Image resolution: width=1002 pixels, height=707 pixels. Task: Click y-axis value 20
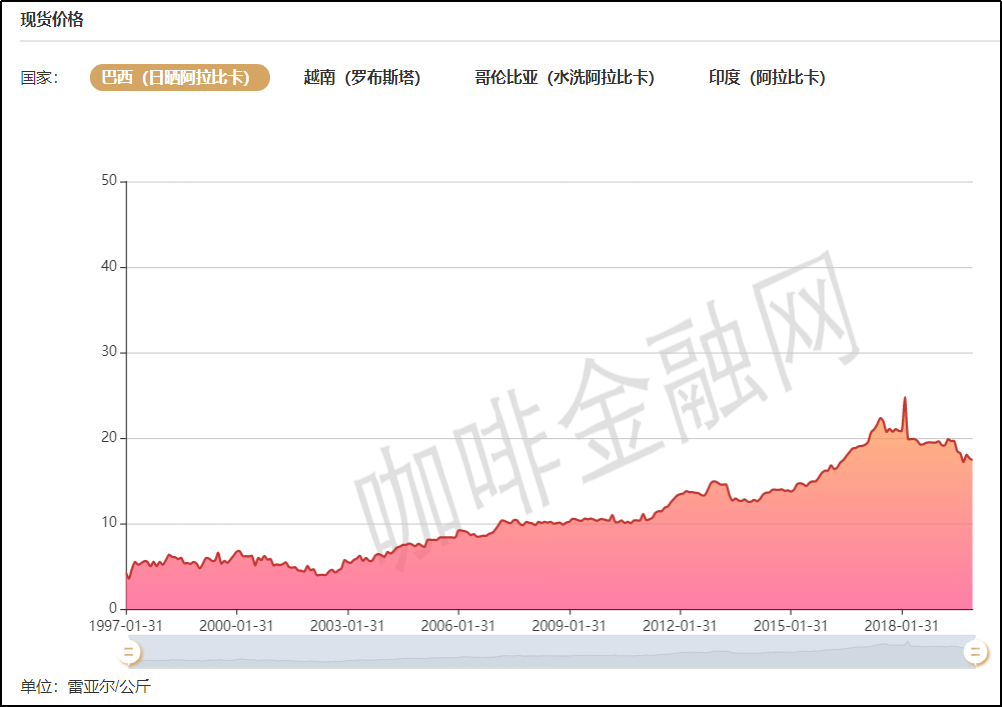click(x=109, y=437)
